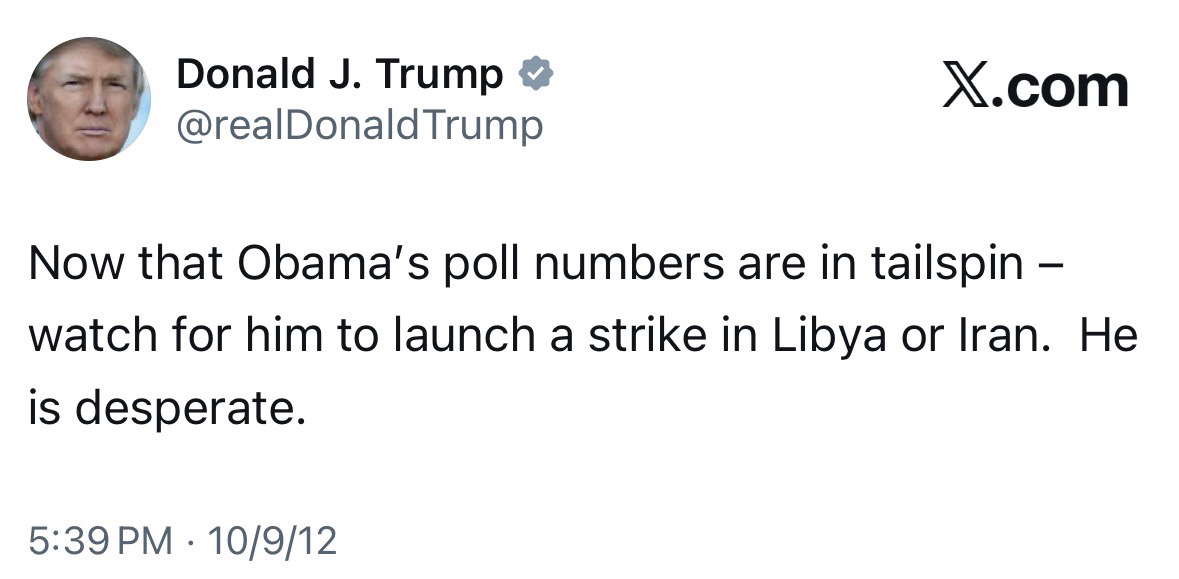Click the word "Now" starting the post
The height and width of the screenshot is (579, 1179).
coord(70,263)
